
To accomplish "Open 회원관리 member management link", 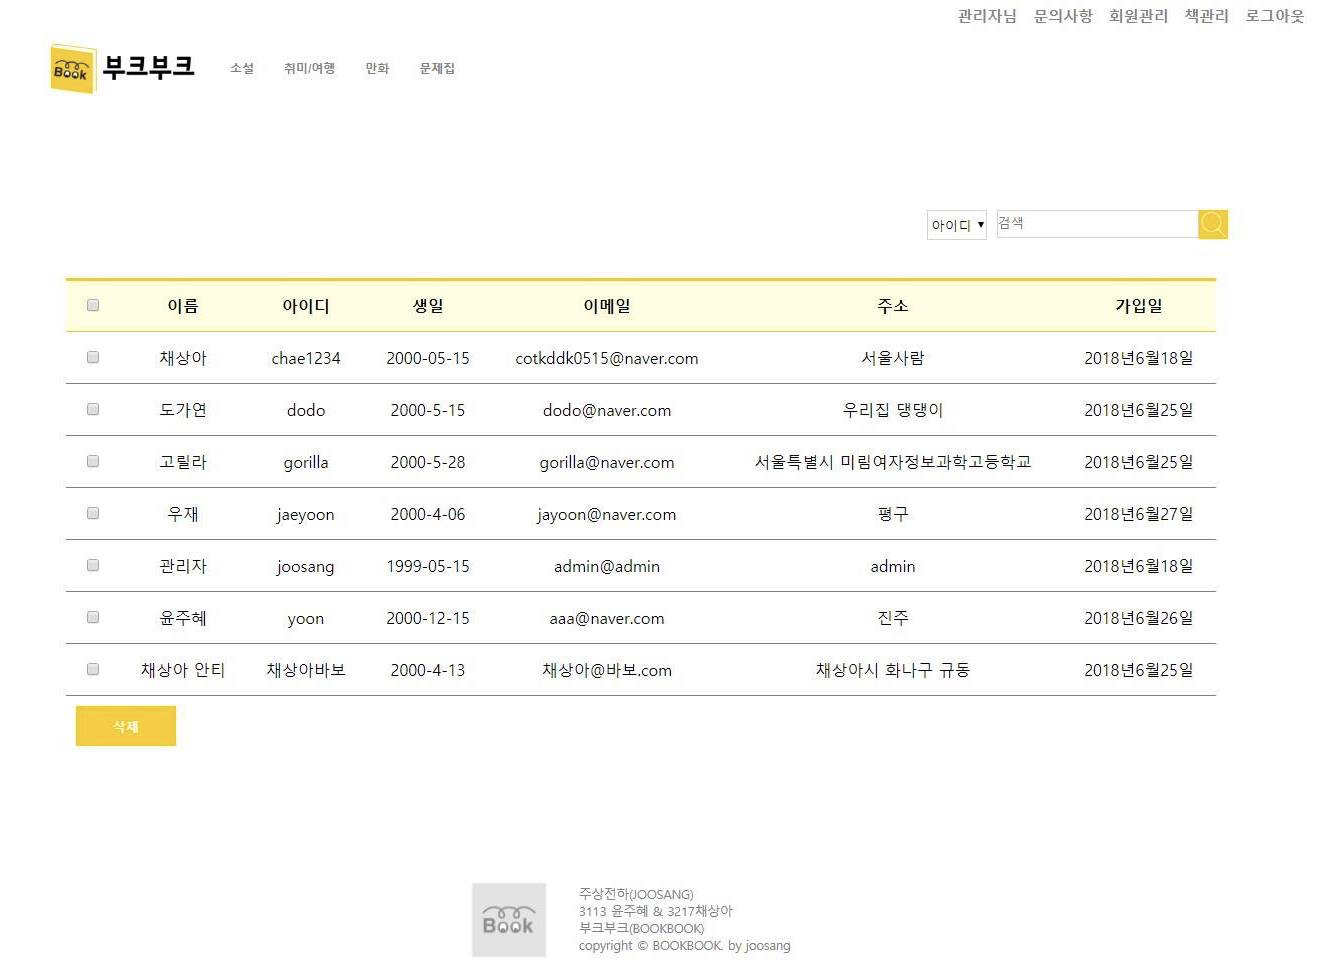I will click(1138, 16).
